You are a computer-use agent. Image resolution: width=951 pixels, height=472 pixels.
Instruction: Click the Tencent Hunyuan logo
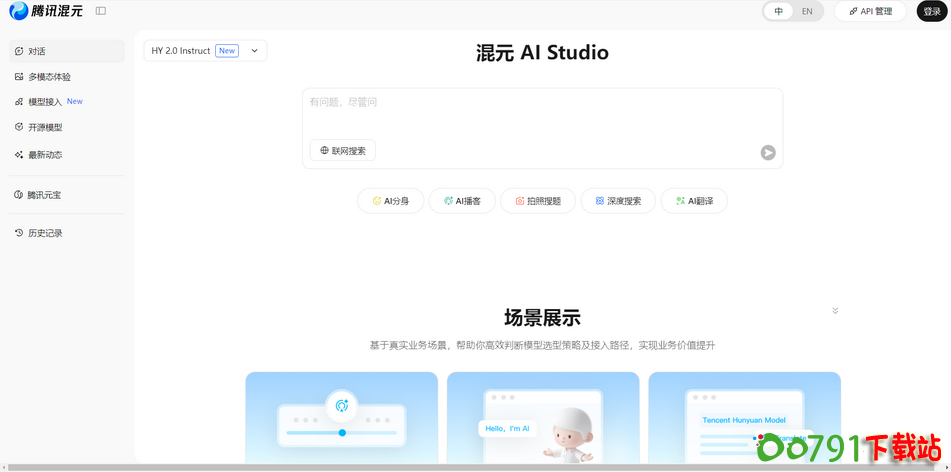(x=45, y=10)
